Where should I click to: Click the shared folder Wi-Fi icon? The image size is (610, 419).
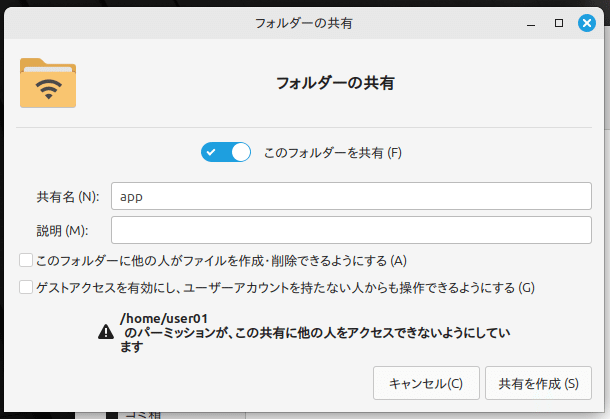48,83
